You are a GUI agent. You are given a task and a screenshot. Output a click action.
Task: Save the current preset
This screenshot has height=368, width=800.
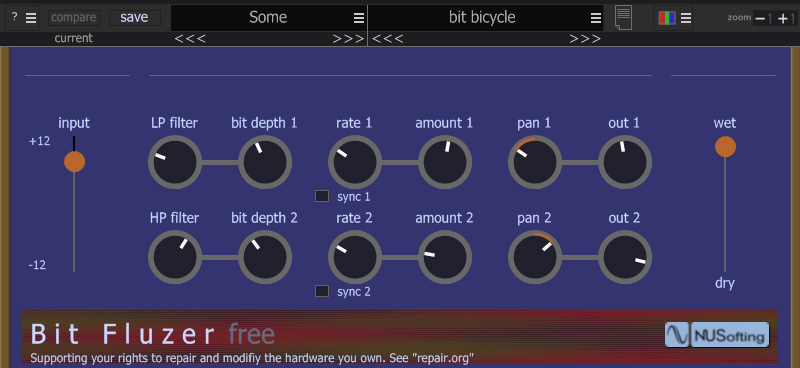[135, 17]
